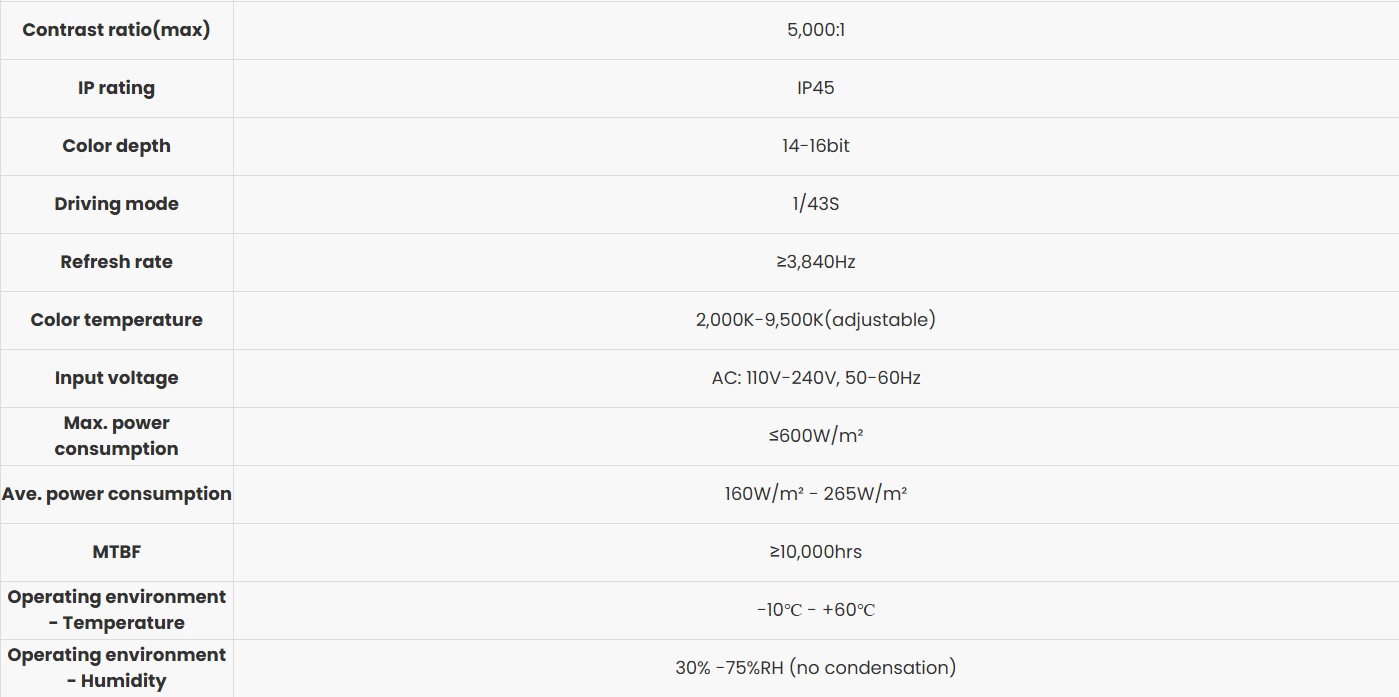Image resolution: width=1399 pixels, height=697 pixels.
Task: Select the -10℃ - +60℃ temperature value
Action: [816, 610]
